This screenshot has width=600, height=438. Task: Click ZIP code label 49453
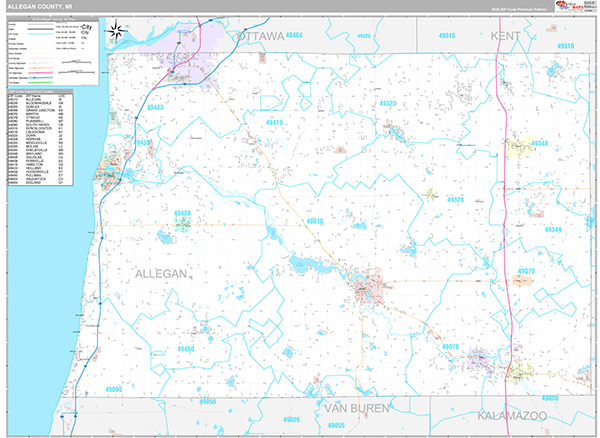click(x=142, y=143)
